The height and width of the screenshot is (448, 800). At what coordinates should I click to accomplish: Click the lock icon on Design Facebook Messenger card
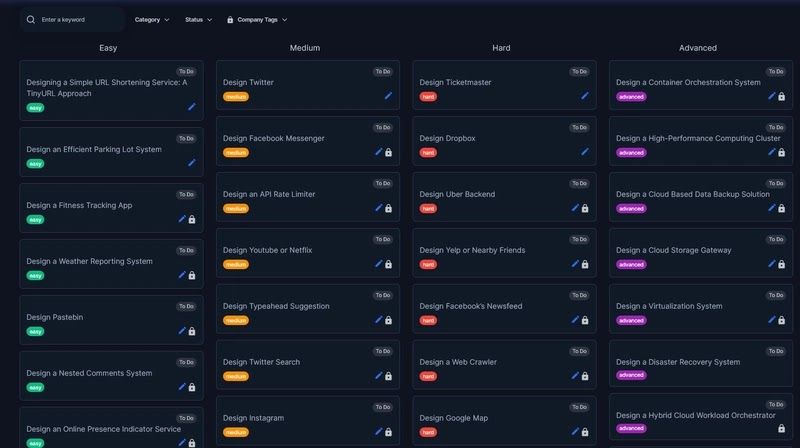pos(388,153)
